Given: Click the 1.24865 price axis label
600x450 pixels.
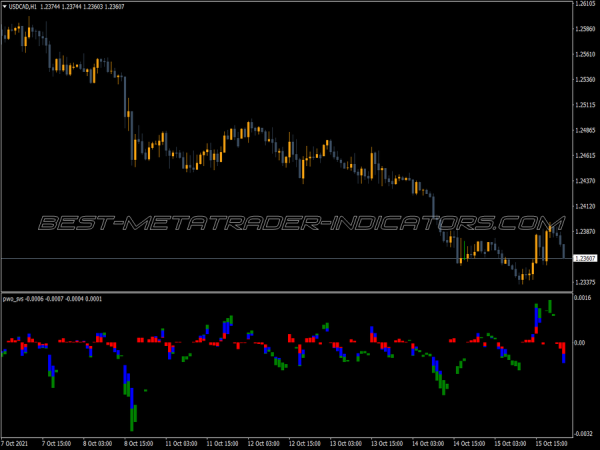Looking at the screenshot, I should tap(586, 130).
